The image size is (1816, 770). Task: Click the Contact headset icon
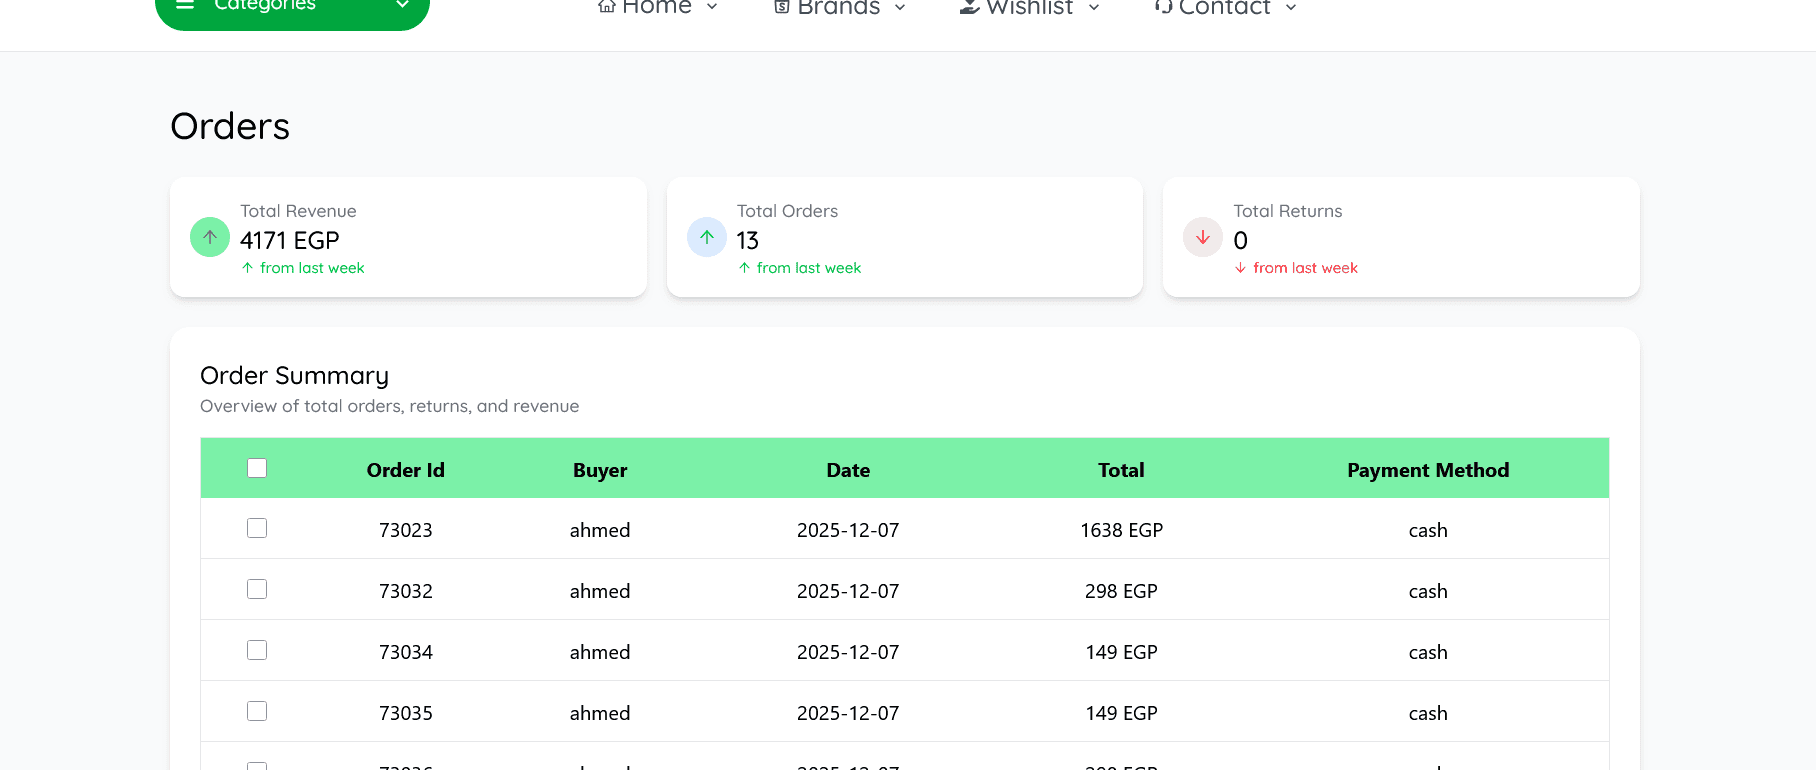pyautogui.click(x=1163, y=6)
